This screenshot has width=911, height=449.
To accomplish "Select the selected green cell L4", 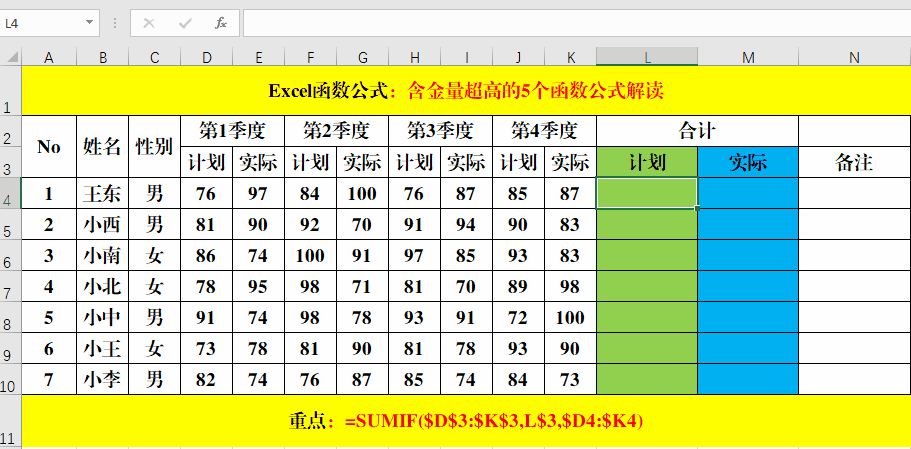I will click(647, 193).
